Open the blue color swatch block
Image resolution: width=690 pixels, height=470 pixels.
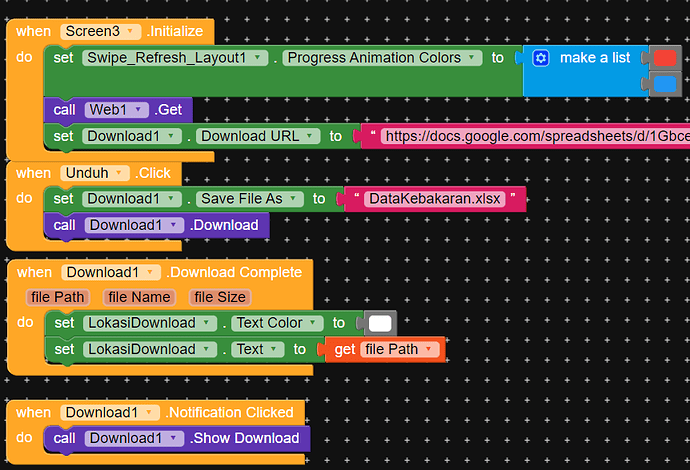(x=664, y=82)
